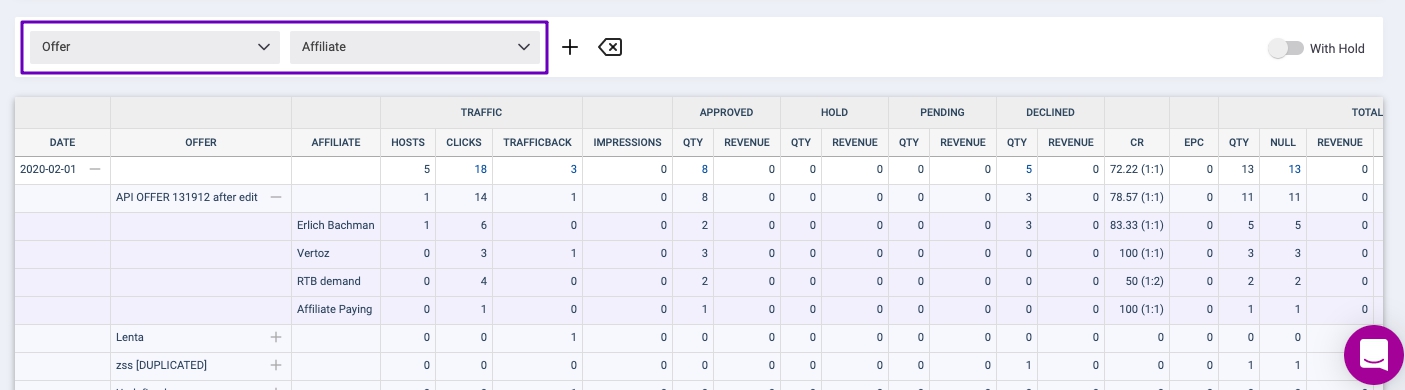Open declined qty 5 in 2020-02-01 row
1405x390 pixels.
click(1030, 170)
